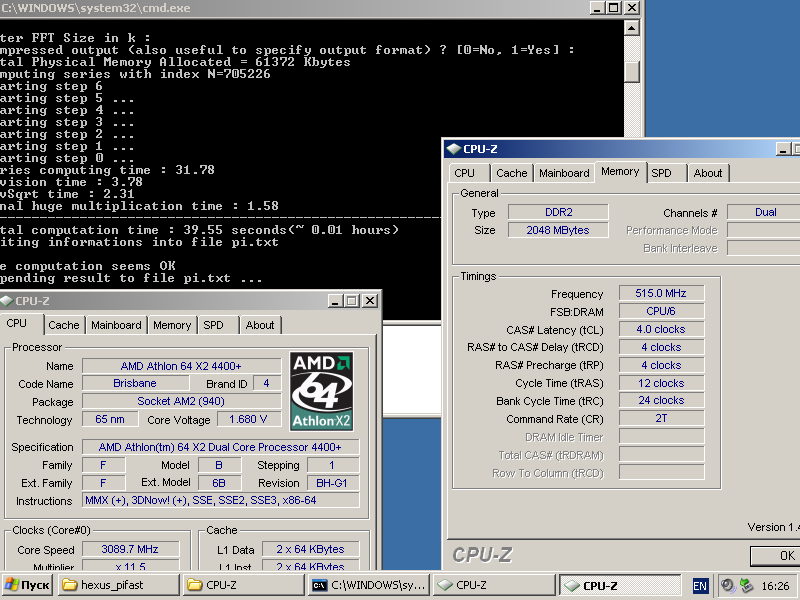
Task: Open Mainboard tab in processor CPU-Z window
Action: point(116,325)
